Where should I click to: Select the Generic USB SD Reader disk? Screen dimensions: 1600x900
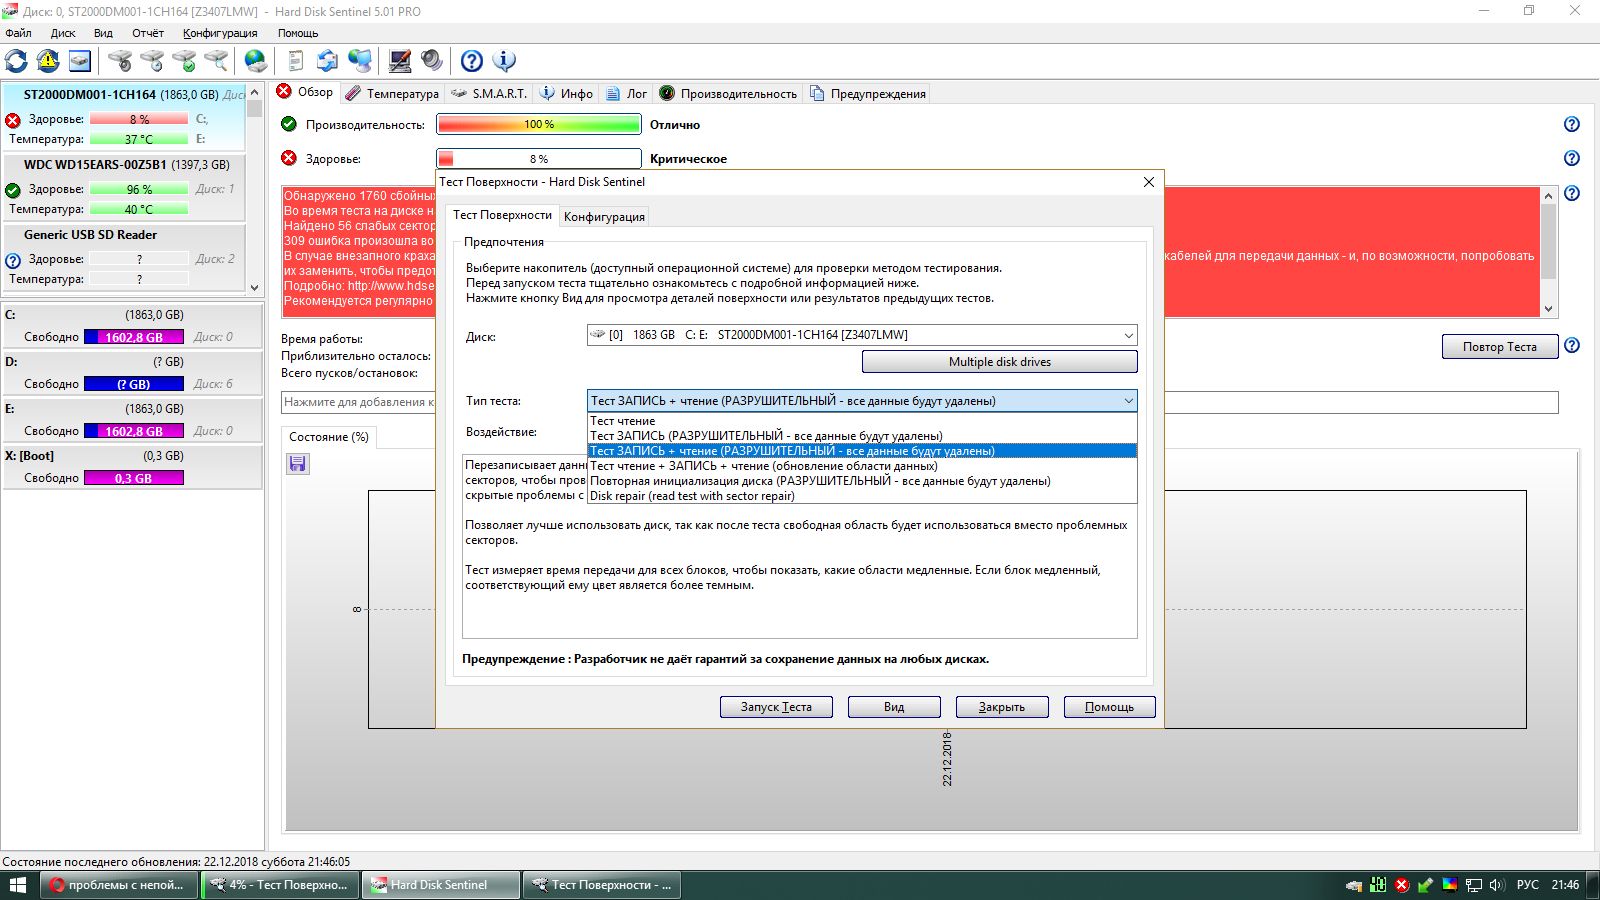click(123, 256)
